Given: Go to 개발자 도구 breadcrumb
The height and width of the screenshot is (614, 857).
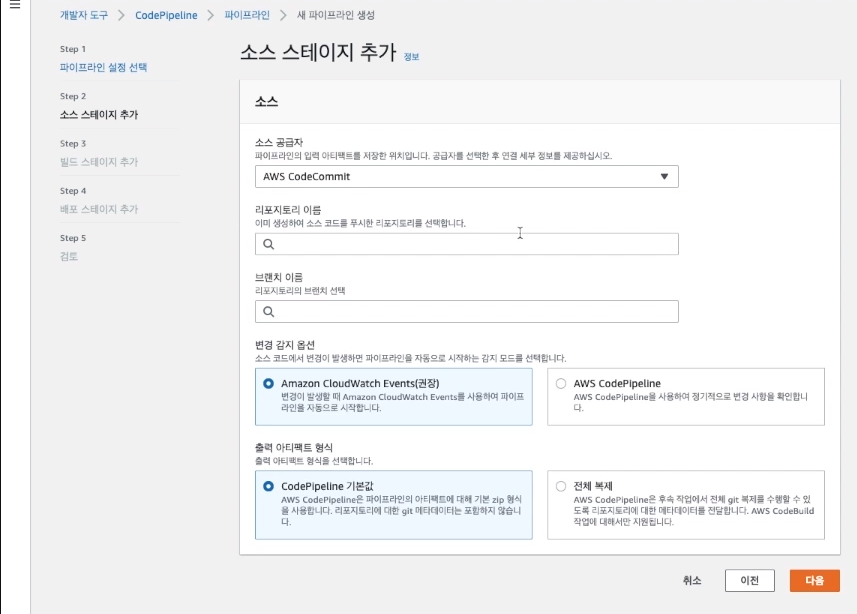Looking at the screenshot, I should point(84,15).
